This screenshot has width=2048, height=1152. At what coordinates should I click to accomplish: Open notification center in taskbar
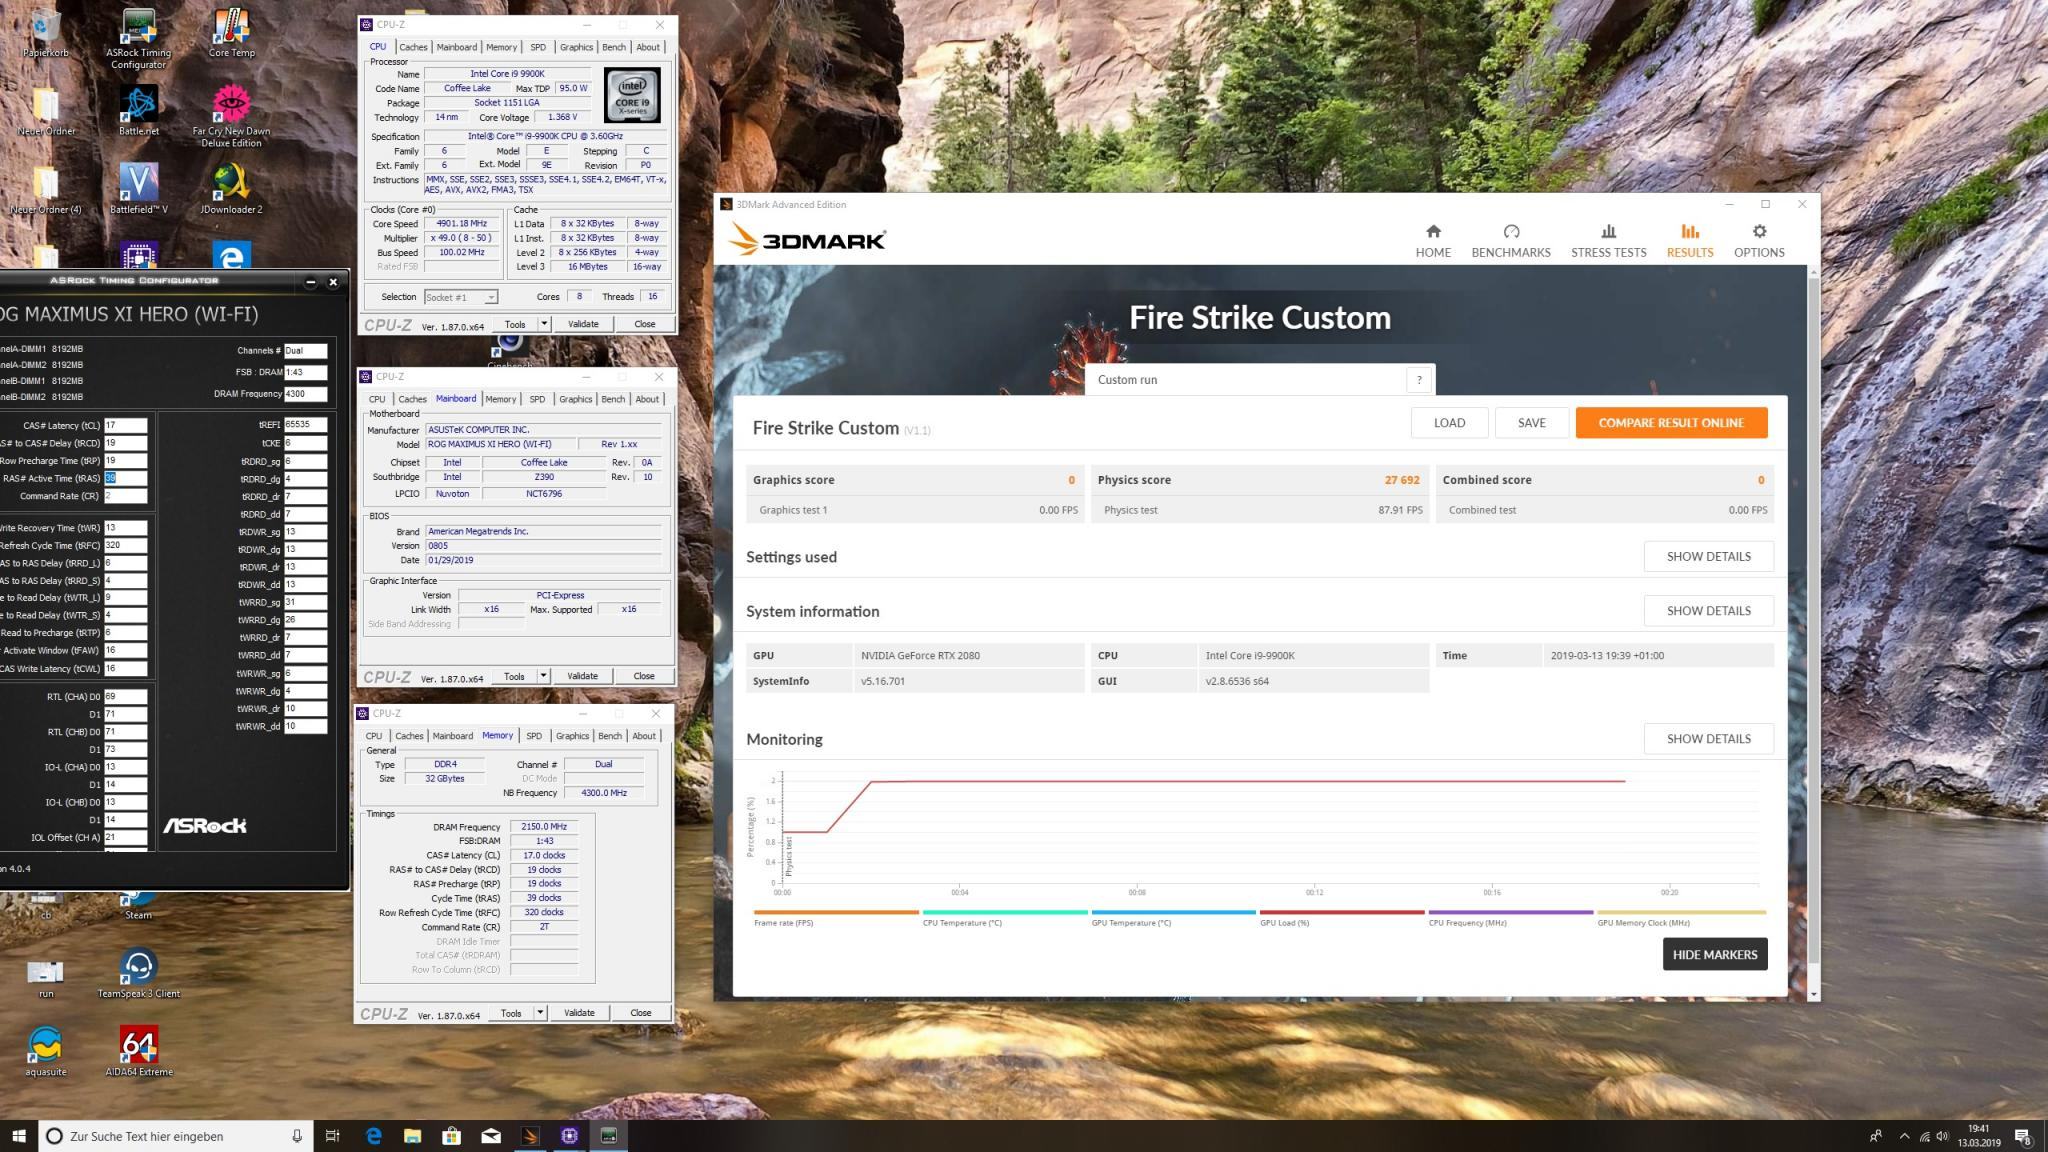[2021, 1136]
